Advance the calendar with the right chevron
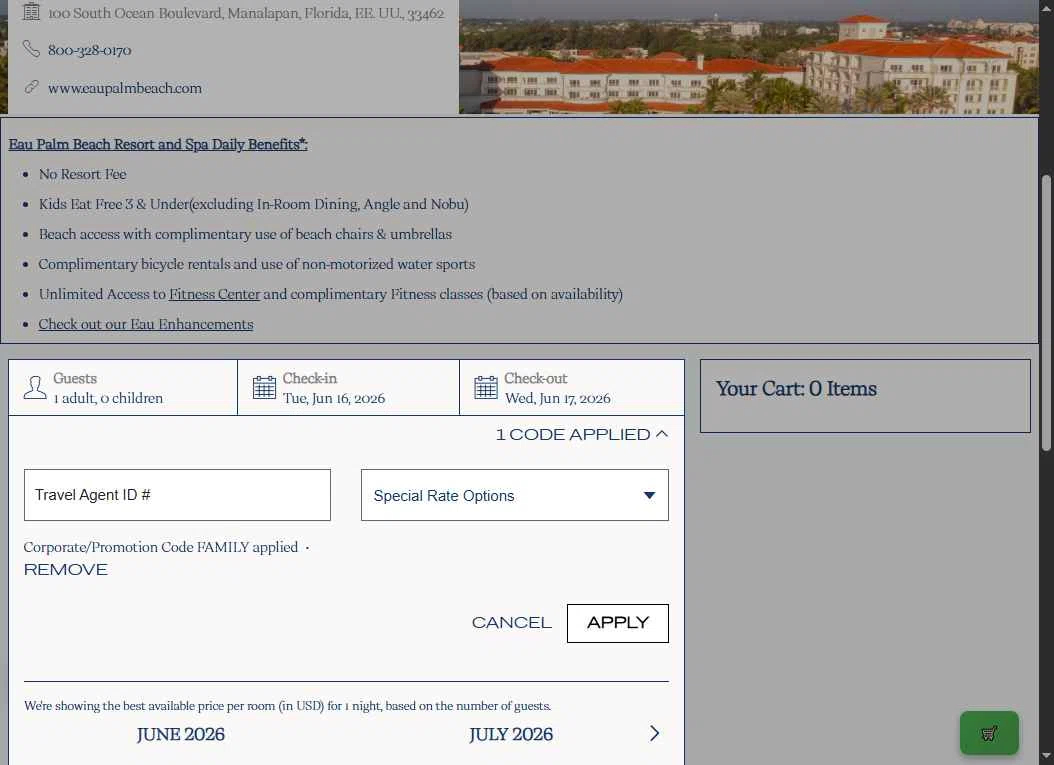Viewport: 1054px width, 765px height. coord(655,733)
